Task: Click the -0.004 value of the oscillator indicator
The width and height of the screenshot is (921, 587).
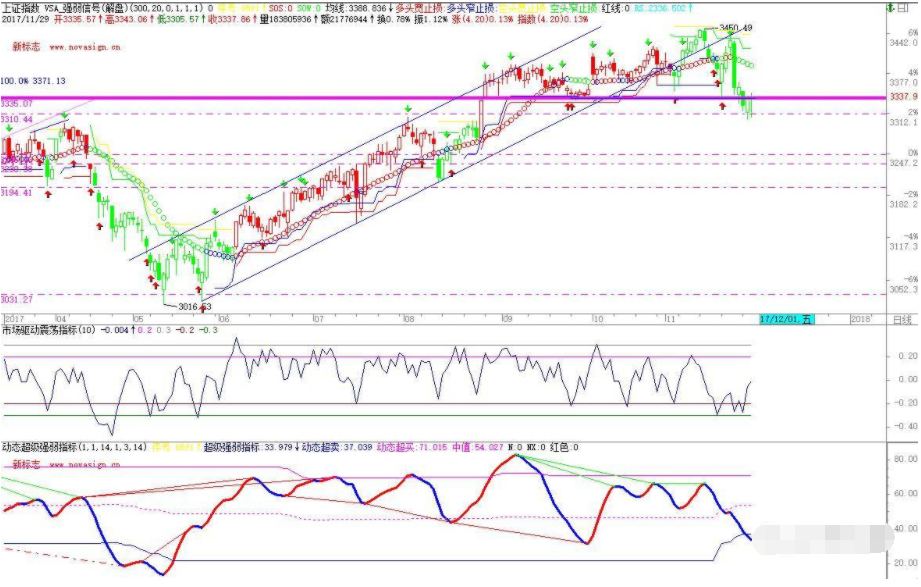Action: [114, 330]
